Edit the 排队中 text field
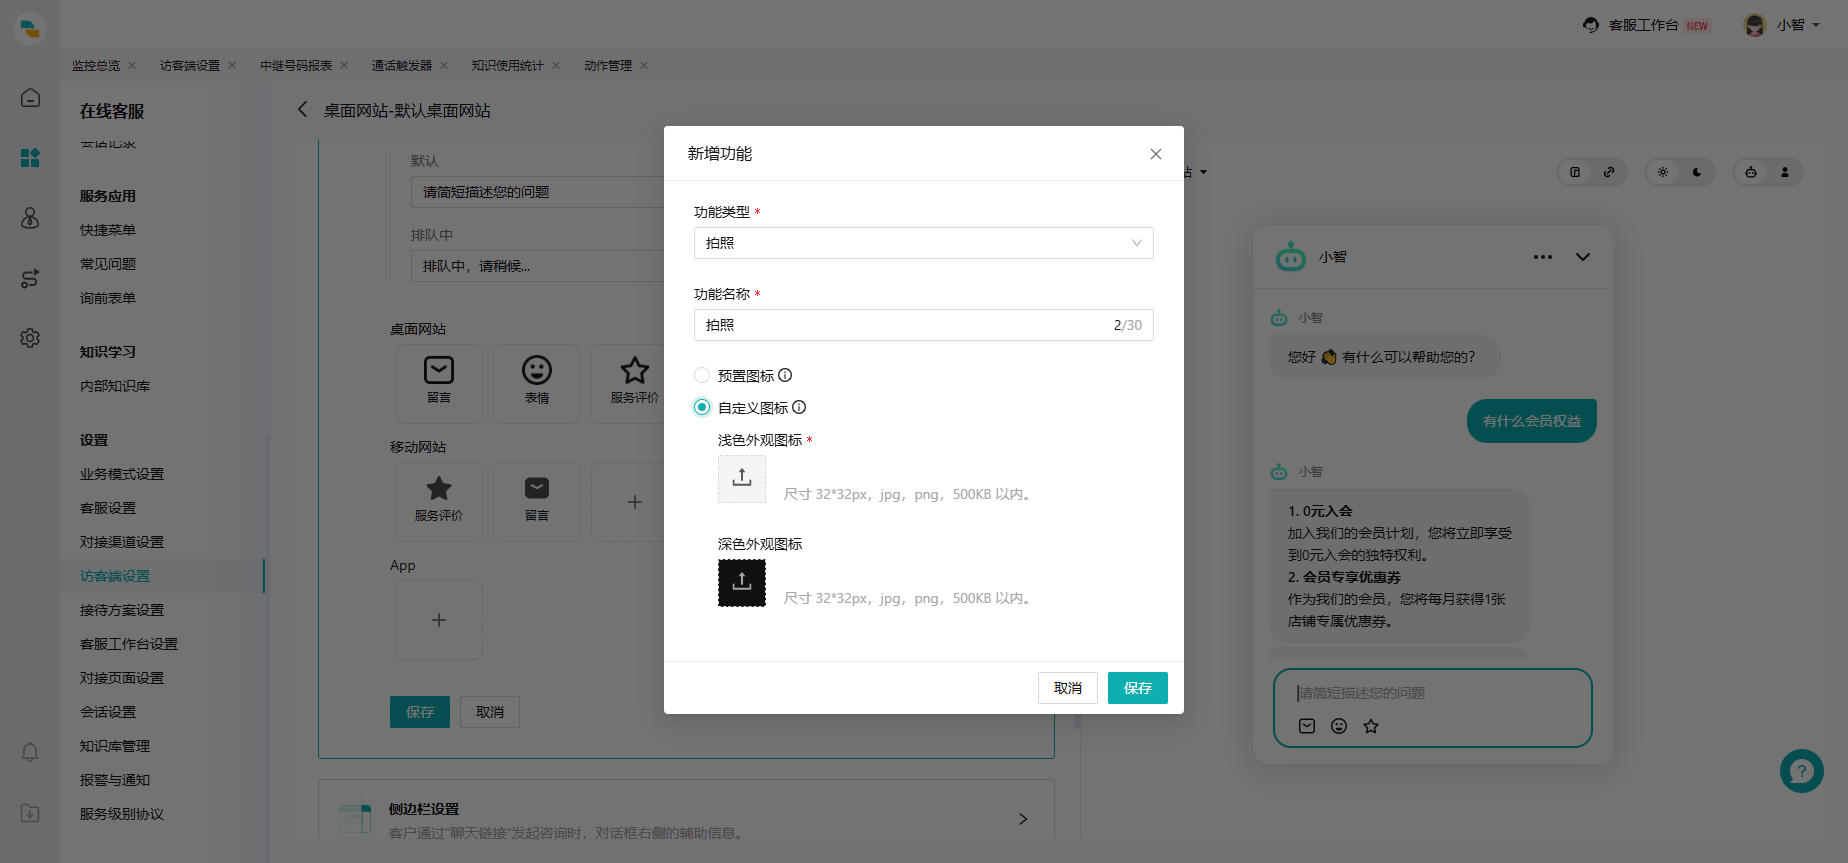The height and width of the screenshot is (863, 1848). (x=538, y=266)
